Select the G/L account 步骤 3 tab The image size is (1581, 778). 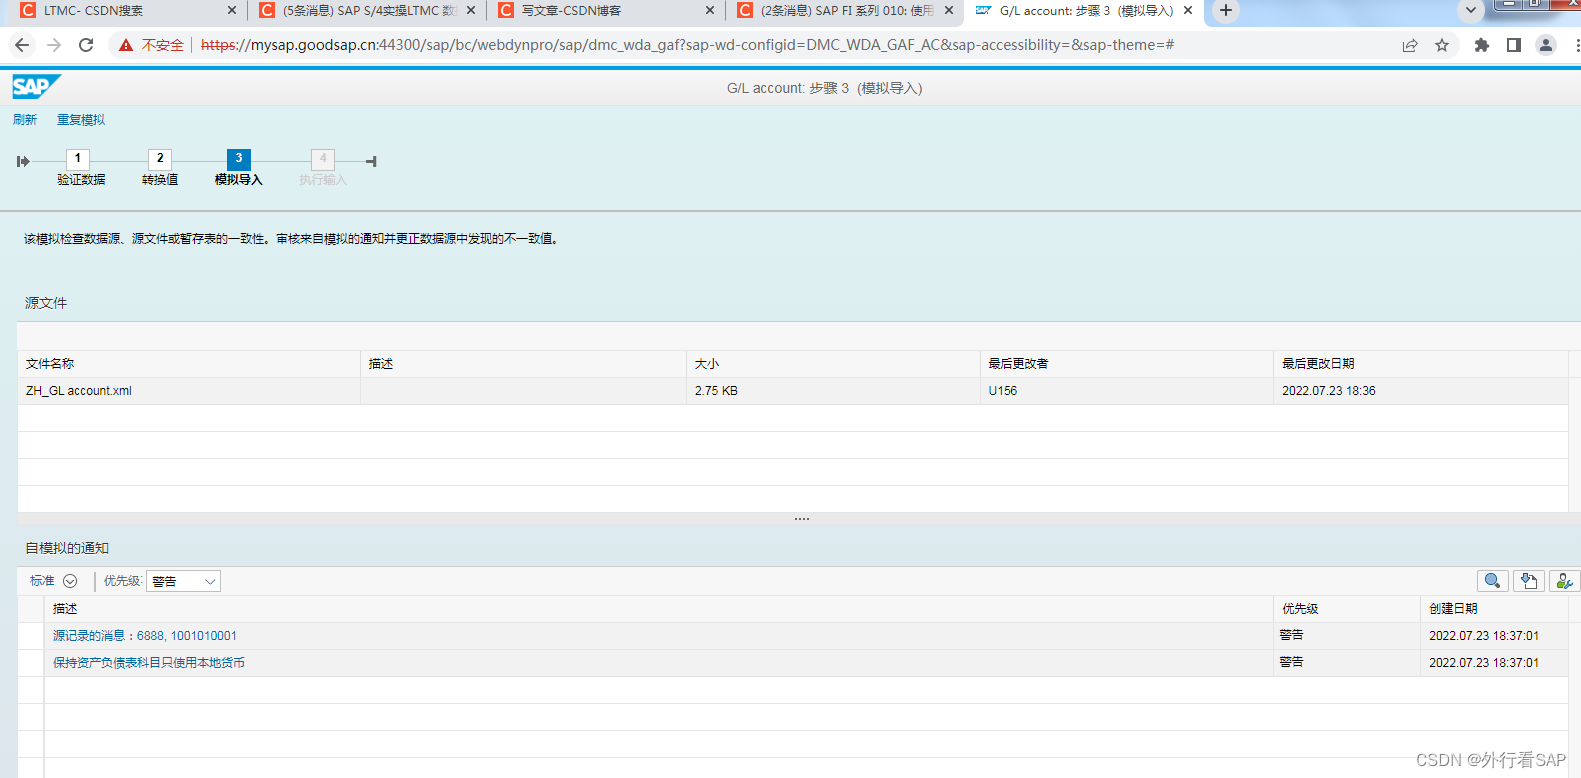point(1083,11)
